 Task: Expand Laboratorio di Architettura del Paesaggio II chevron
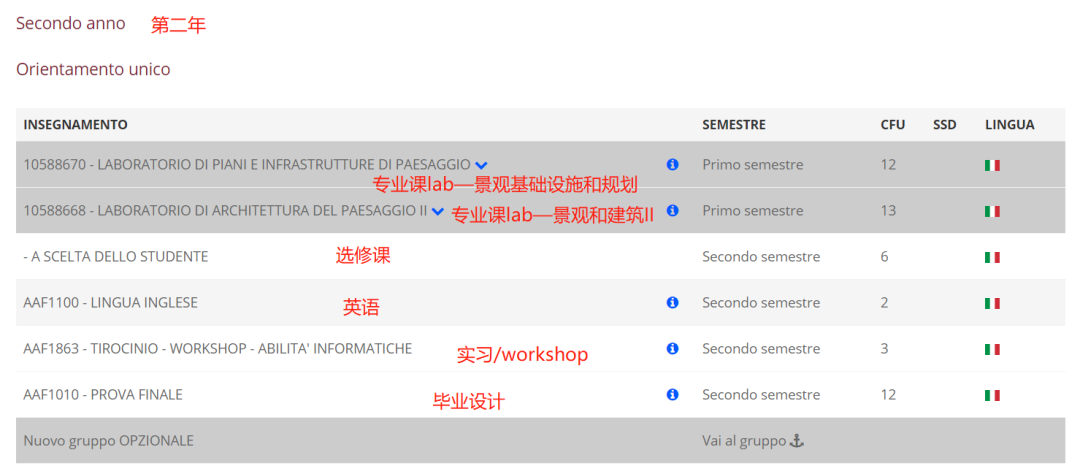click(437, 211)
